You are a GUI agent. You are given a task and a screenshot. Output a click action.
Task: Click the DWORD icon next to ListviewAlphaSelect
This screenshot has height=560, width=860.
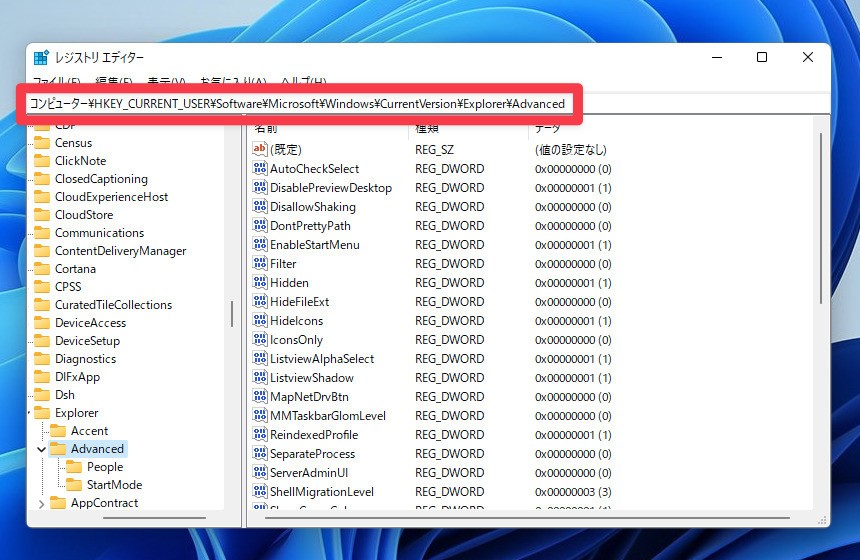point(259,358)
